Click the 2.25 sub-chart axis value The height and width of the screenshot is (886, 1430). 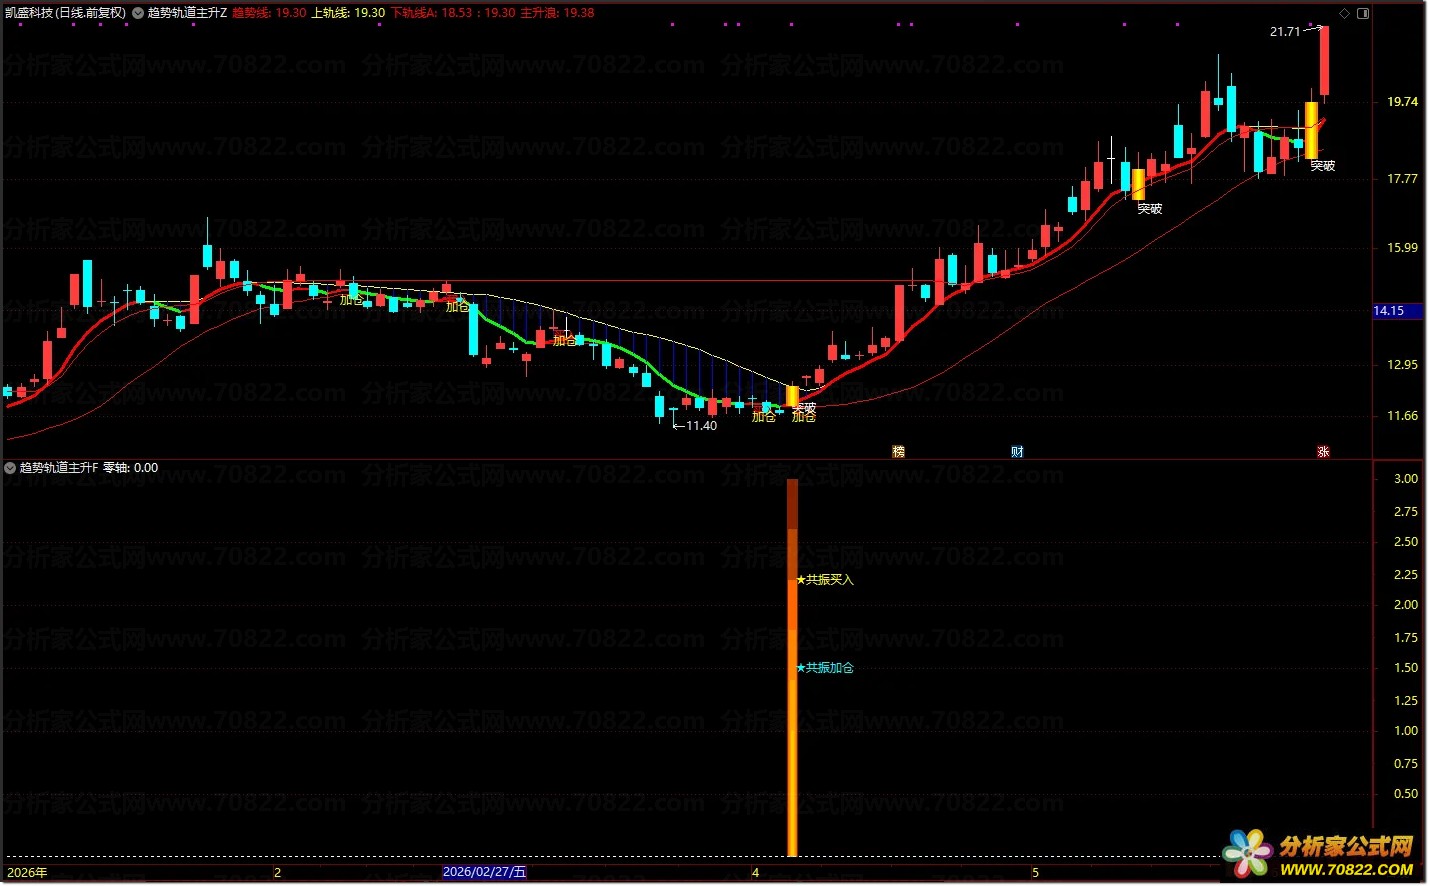point(1406,575)
